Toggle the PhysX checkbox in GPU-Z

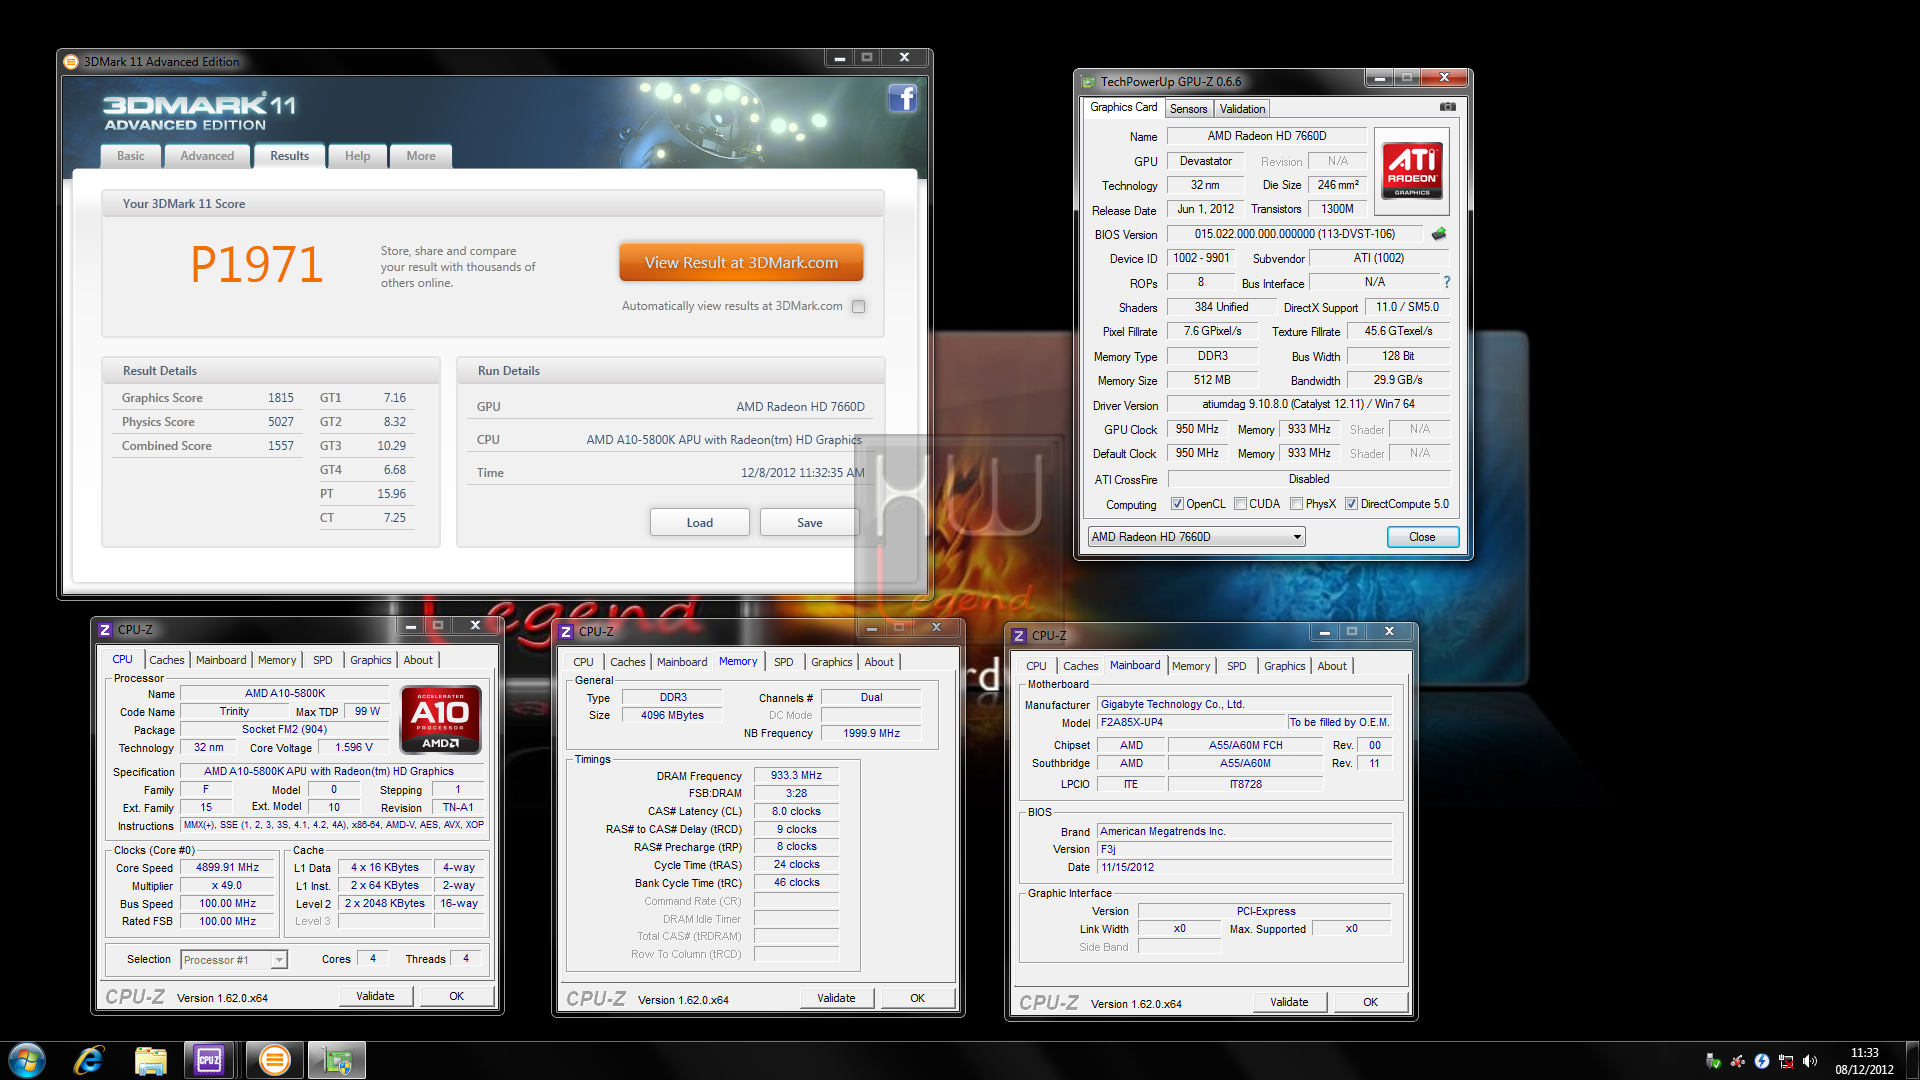click(1296, 504)
